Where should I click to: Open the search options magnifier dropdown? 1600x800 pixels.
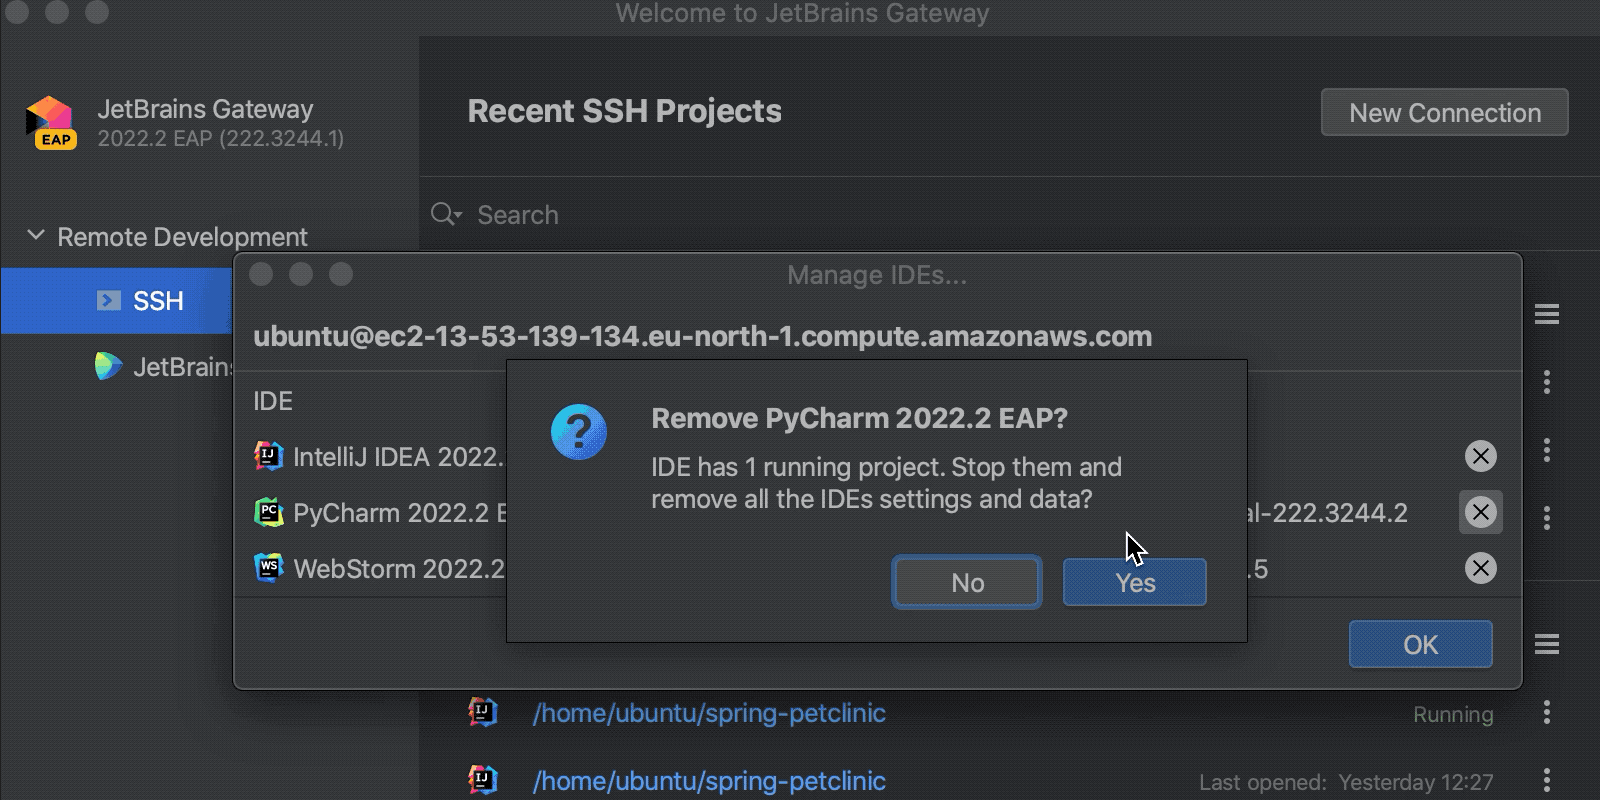coord(446,215)
